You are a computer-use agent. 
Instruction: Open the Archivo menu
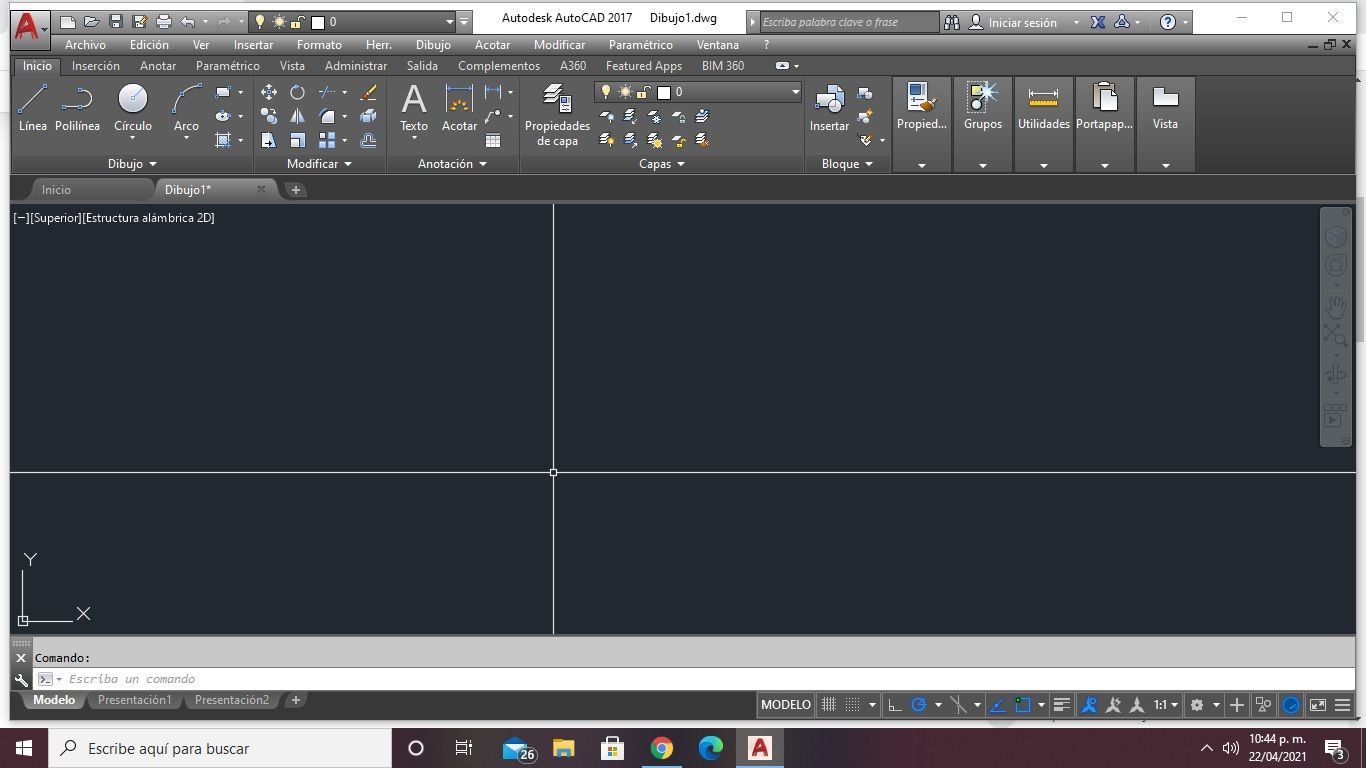click(x=85, y=45)
